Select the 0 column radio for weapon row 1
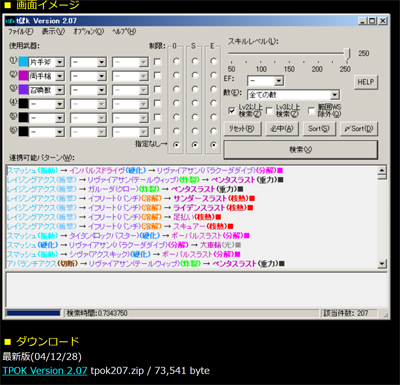 pyautogui.click(x=176, y=61)
